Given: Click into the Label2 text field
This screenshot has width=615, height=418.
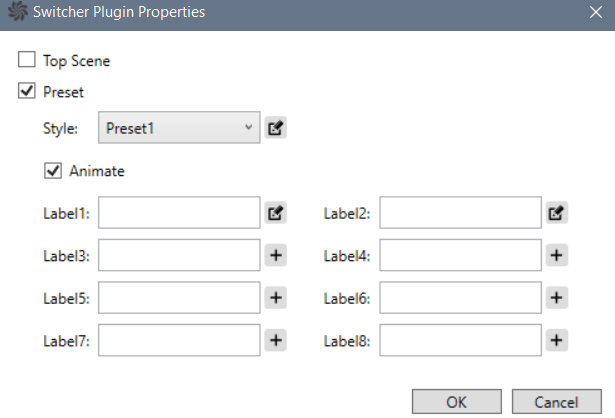Looking at the screenshot, I should point(460,213).
